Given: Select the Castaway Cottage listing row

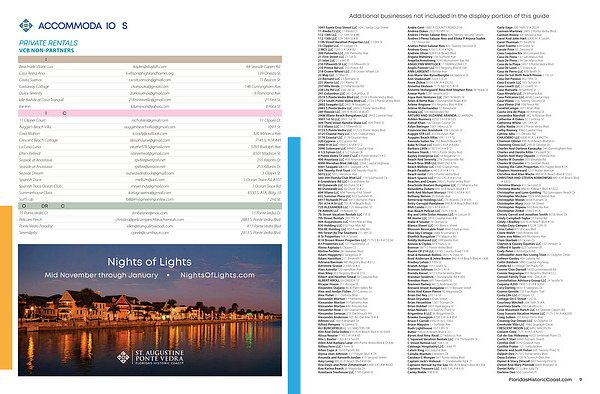Looking at the screenshot, I should pos(150,86).
